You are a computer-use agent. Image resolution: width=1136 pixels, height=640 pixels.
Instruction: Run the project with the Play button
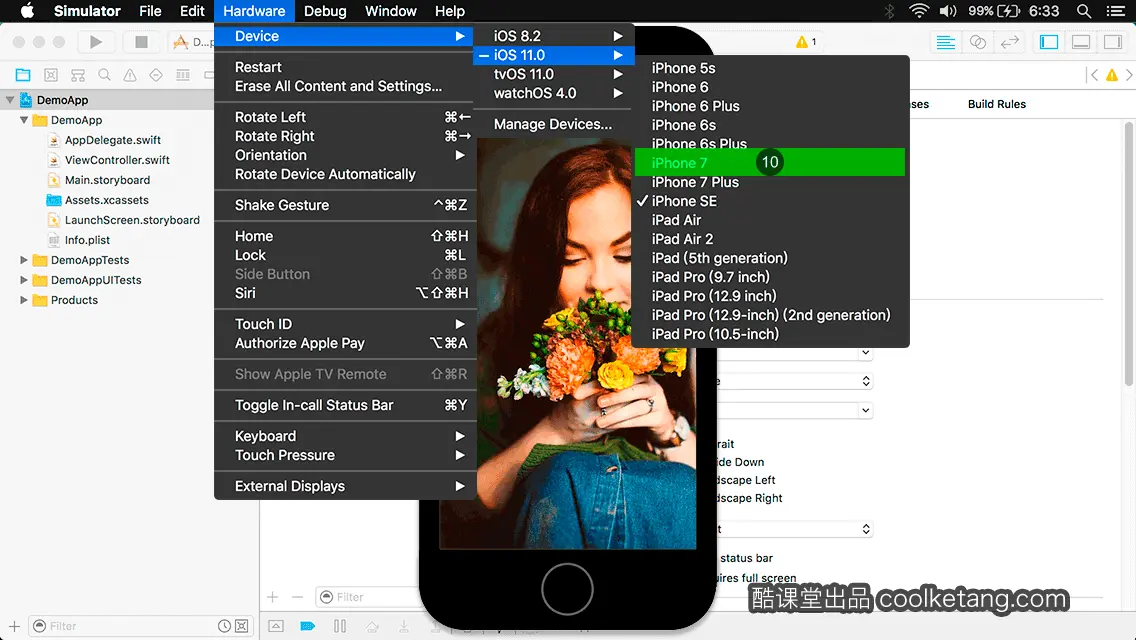click(96, 42)
